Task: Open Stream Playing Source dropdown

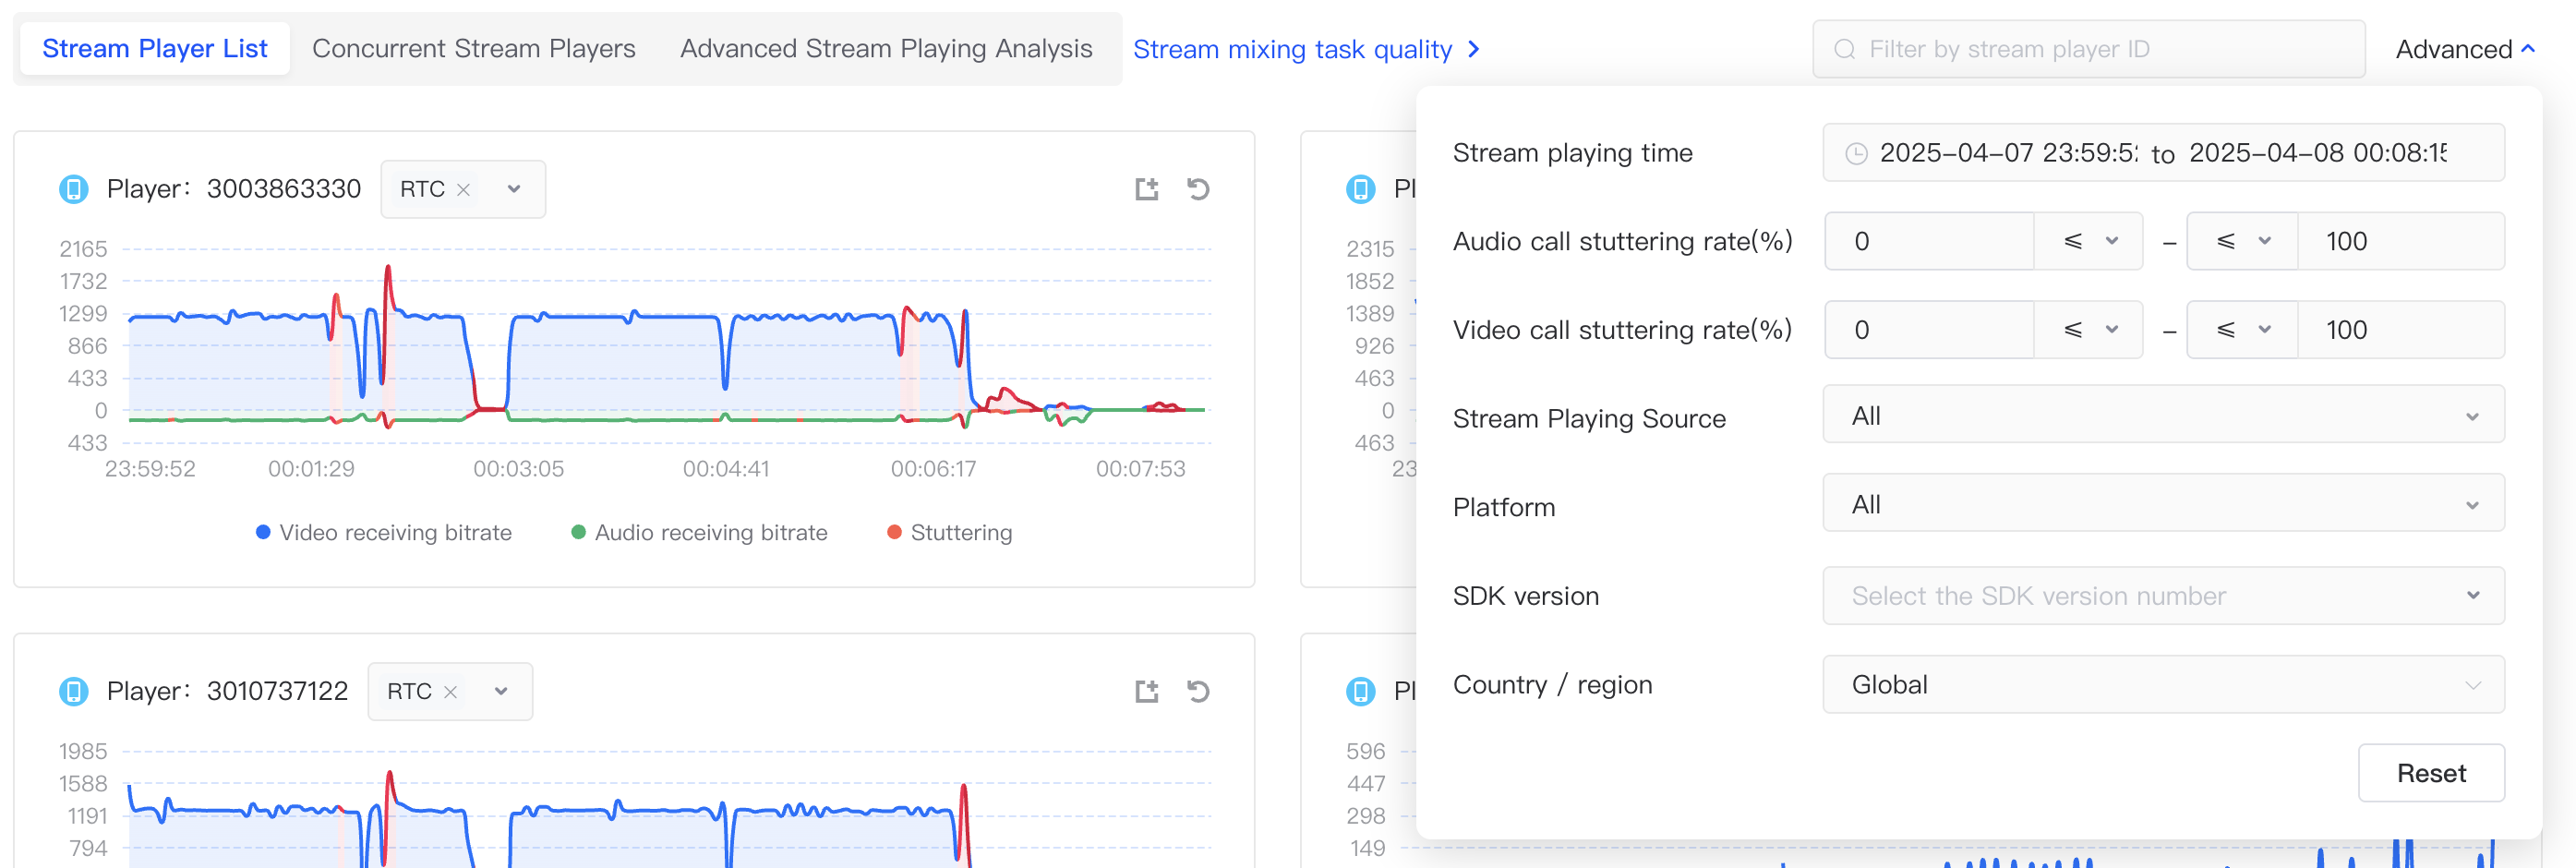Action: click(2162, 416)
